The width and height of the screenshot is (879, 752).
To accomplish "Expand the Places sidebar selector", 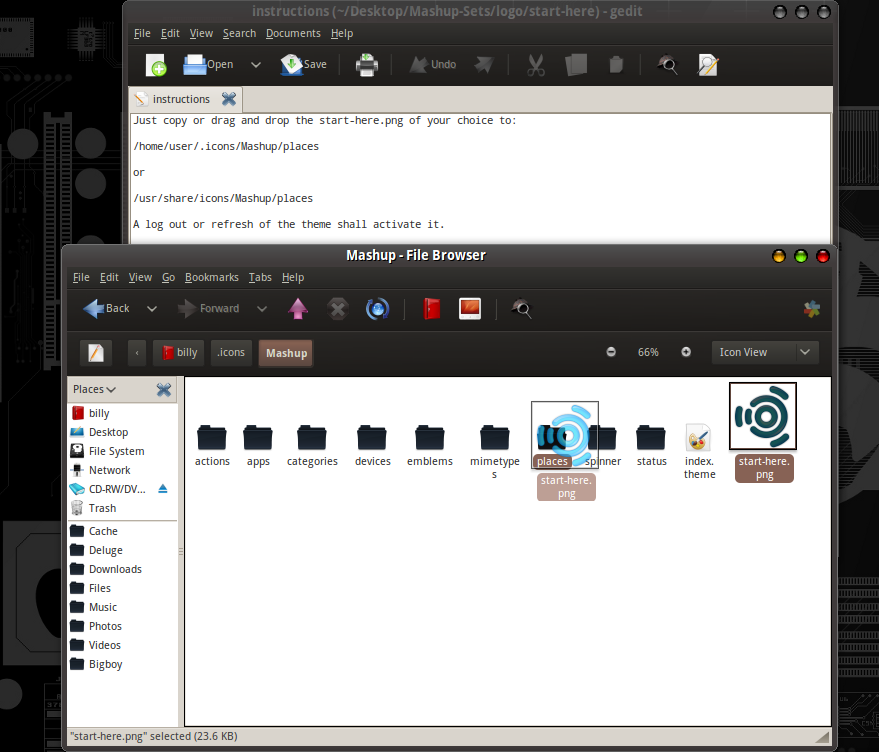I will [94, 389].
